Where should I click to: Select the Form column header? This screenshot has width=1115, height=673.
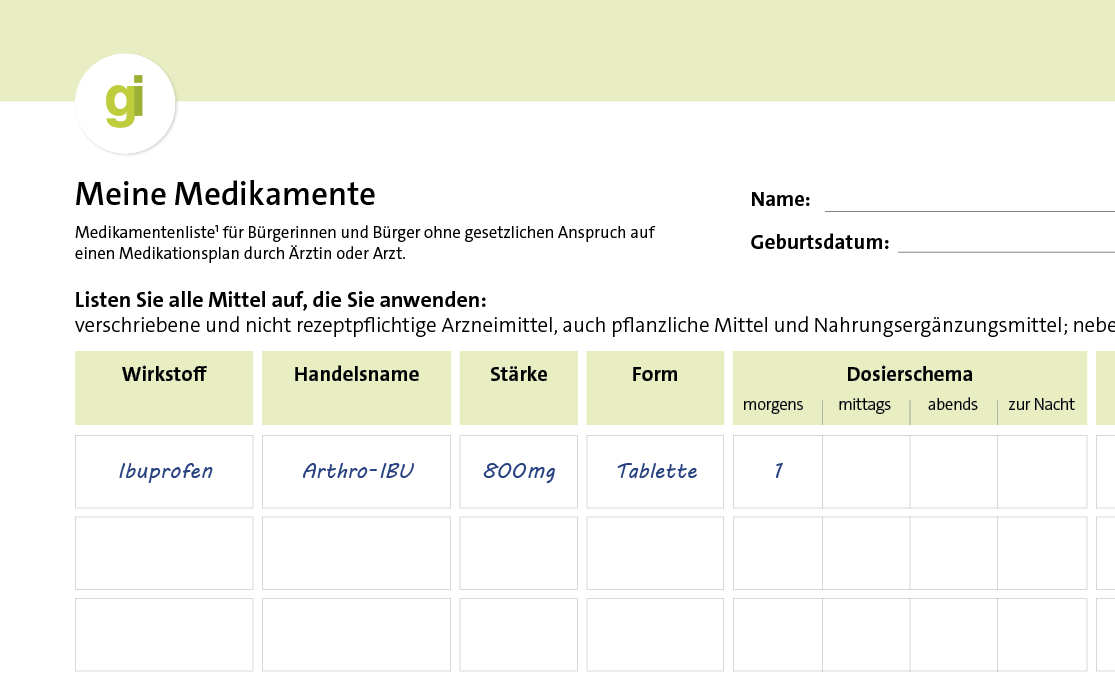pos(654,375)
